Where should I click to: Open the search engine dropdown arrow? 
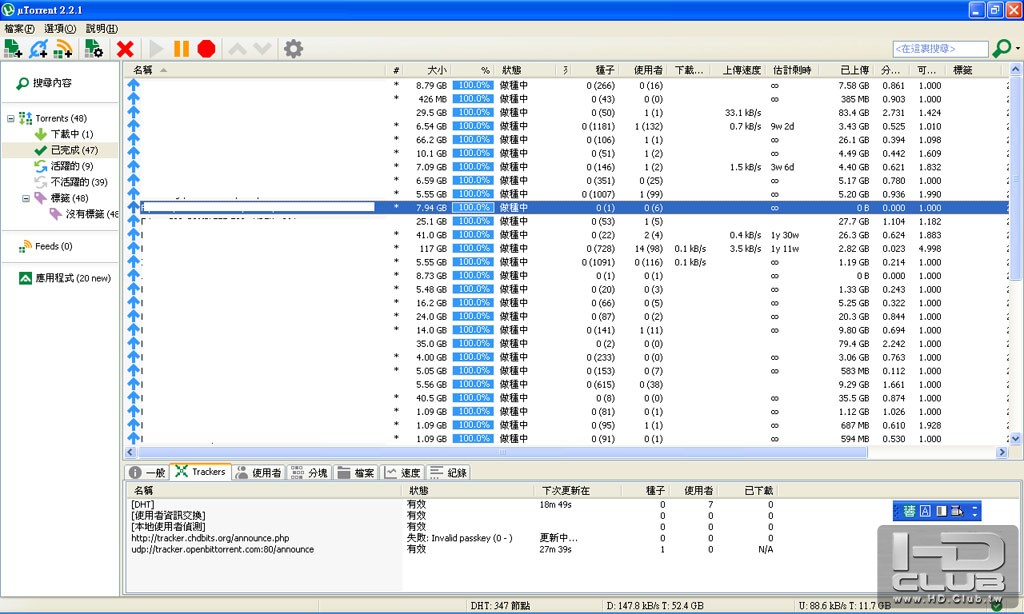coord(1017,49)
